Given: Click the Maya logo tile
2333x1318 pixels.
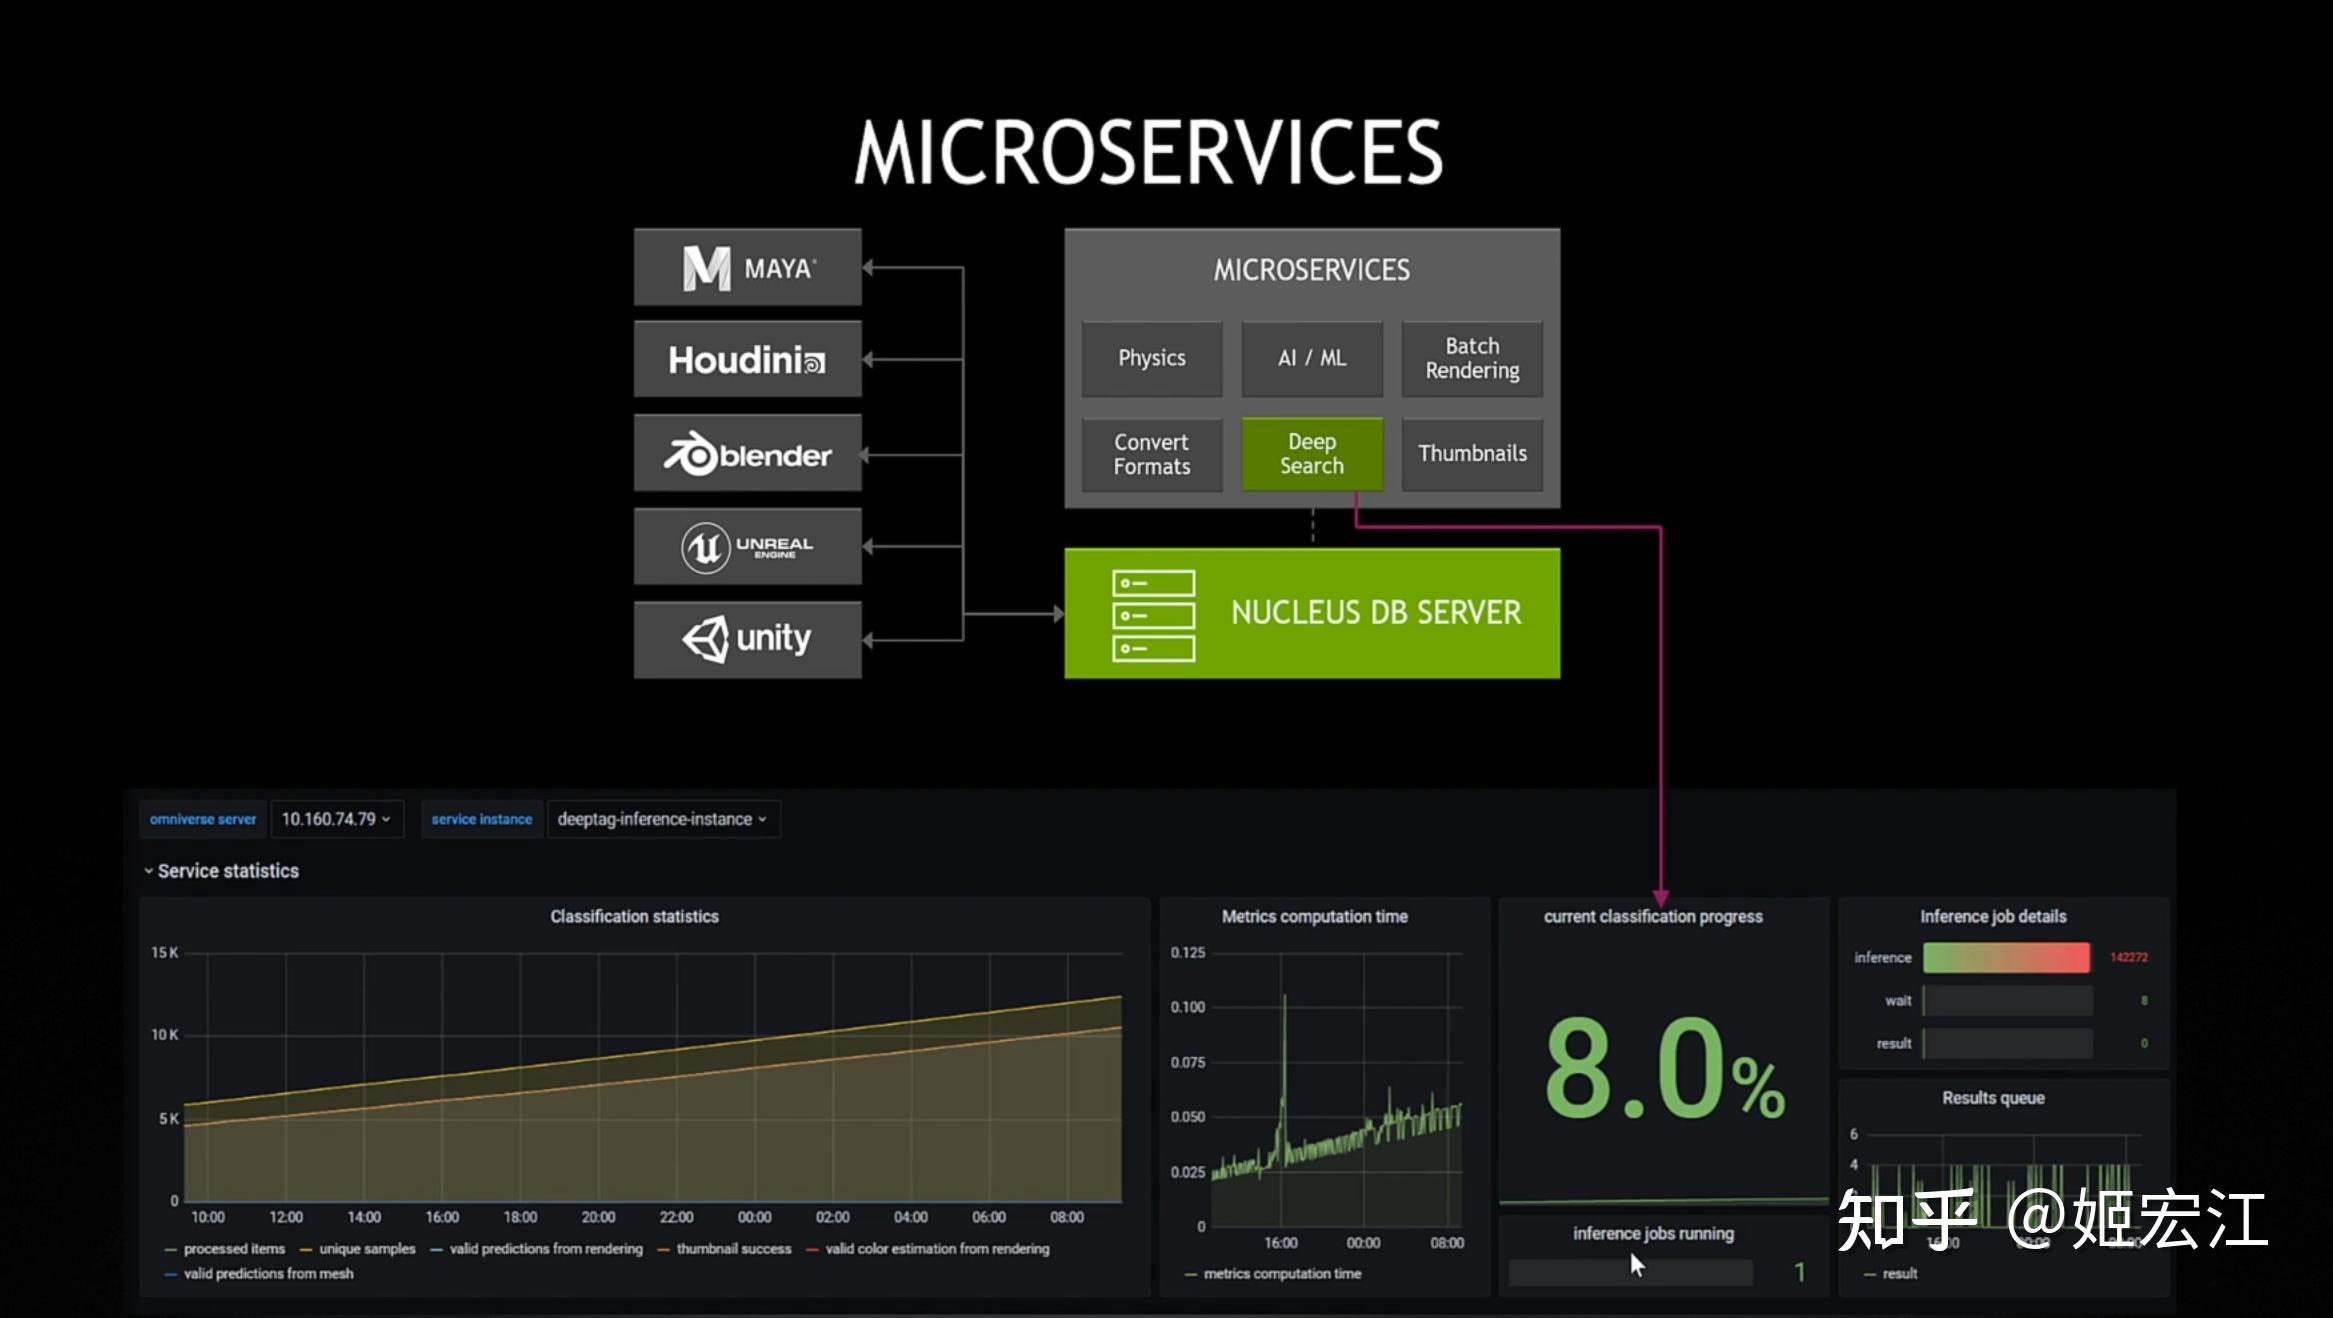Looking at the screenshot, I should pyautogui.click(x=747, y=267).
